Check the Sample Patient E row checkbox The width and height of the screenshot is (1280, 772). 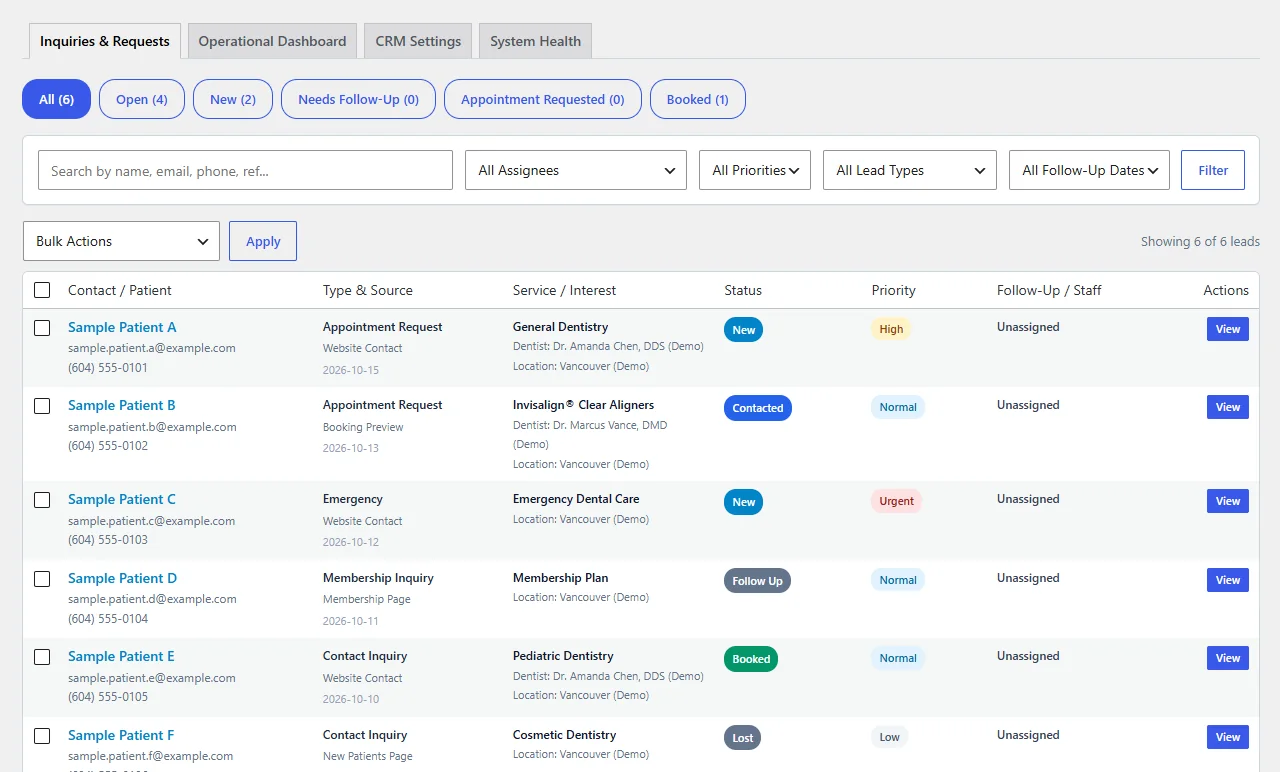[42, 657]
